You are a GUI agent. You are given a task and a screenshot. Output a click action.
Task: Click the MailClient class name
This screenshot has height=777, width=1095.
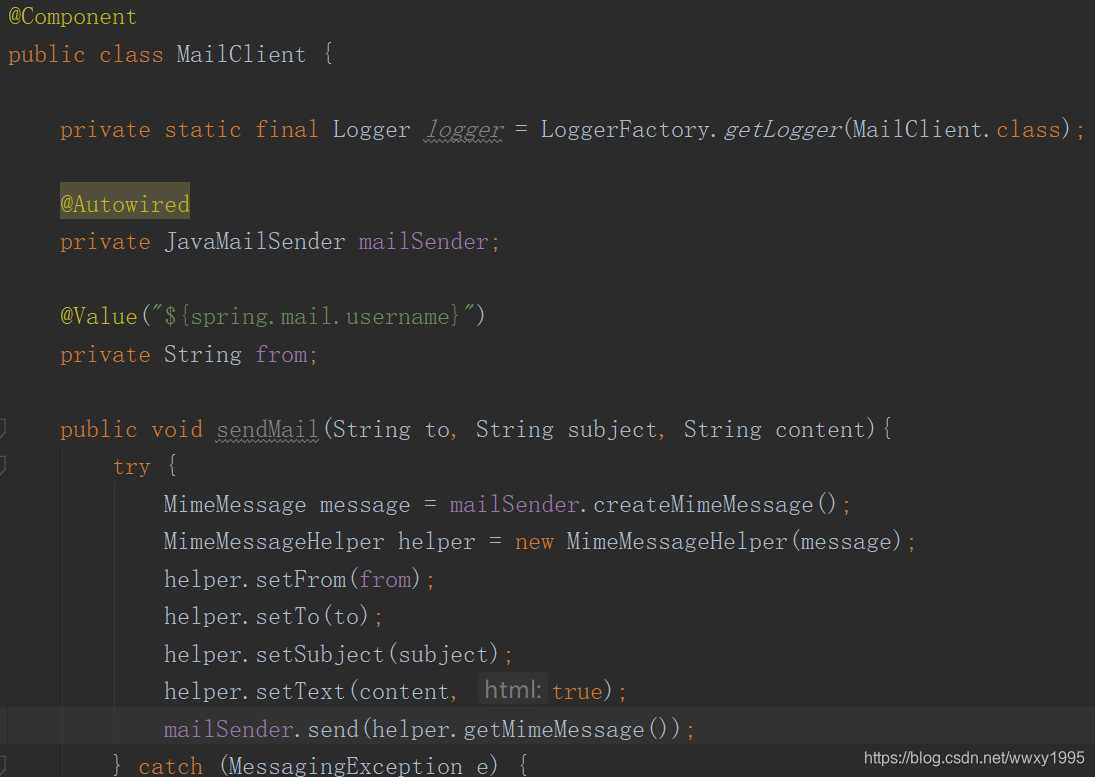pyautogui.click(x=240, y=54)
